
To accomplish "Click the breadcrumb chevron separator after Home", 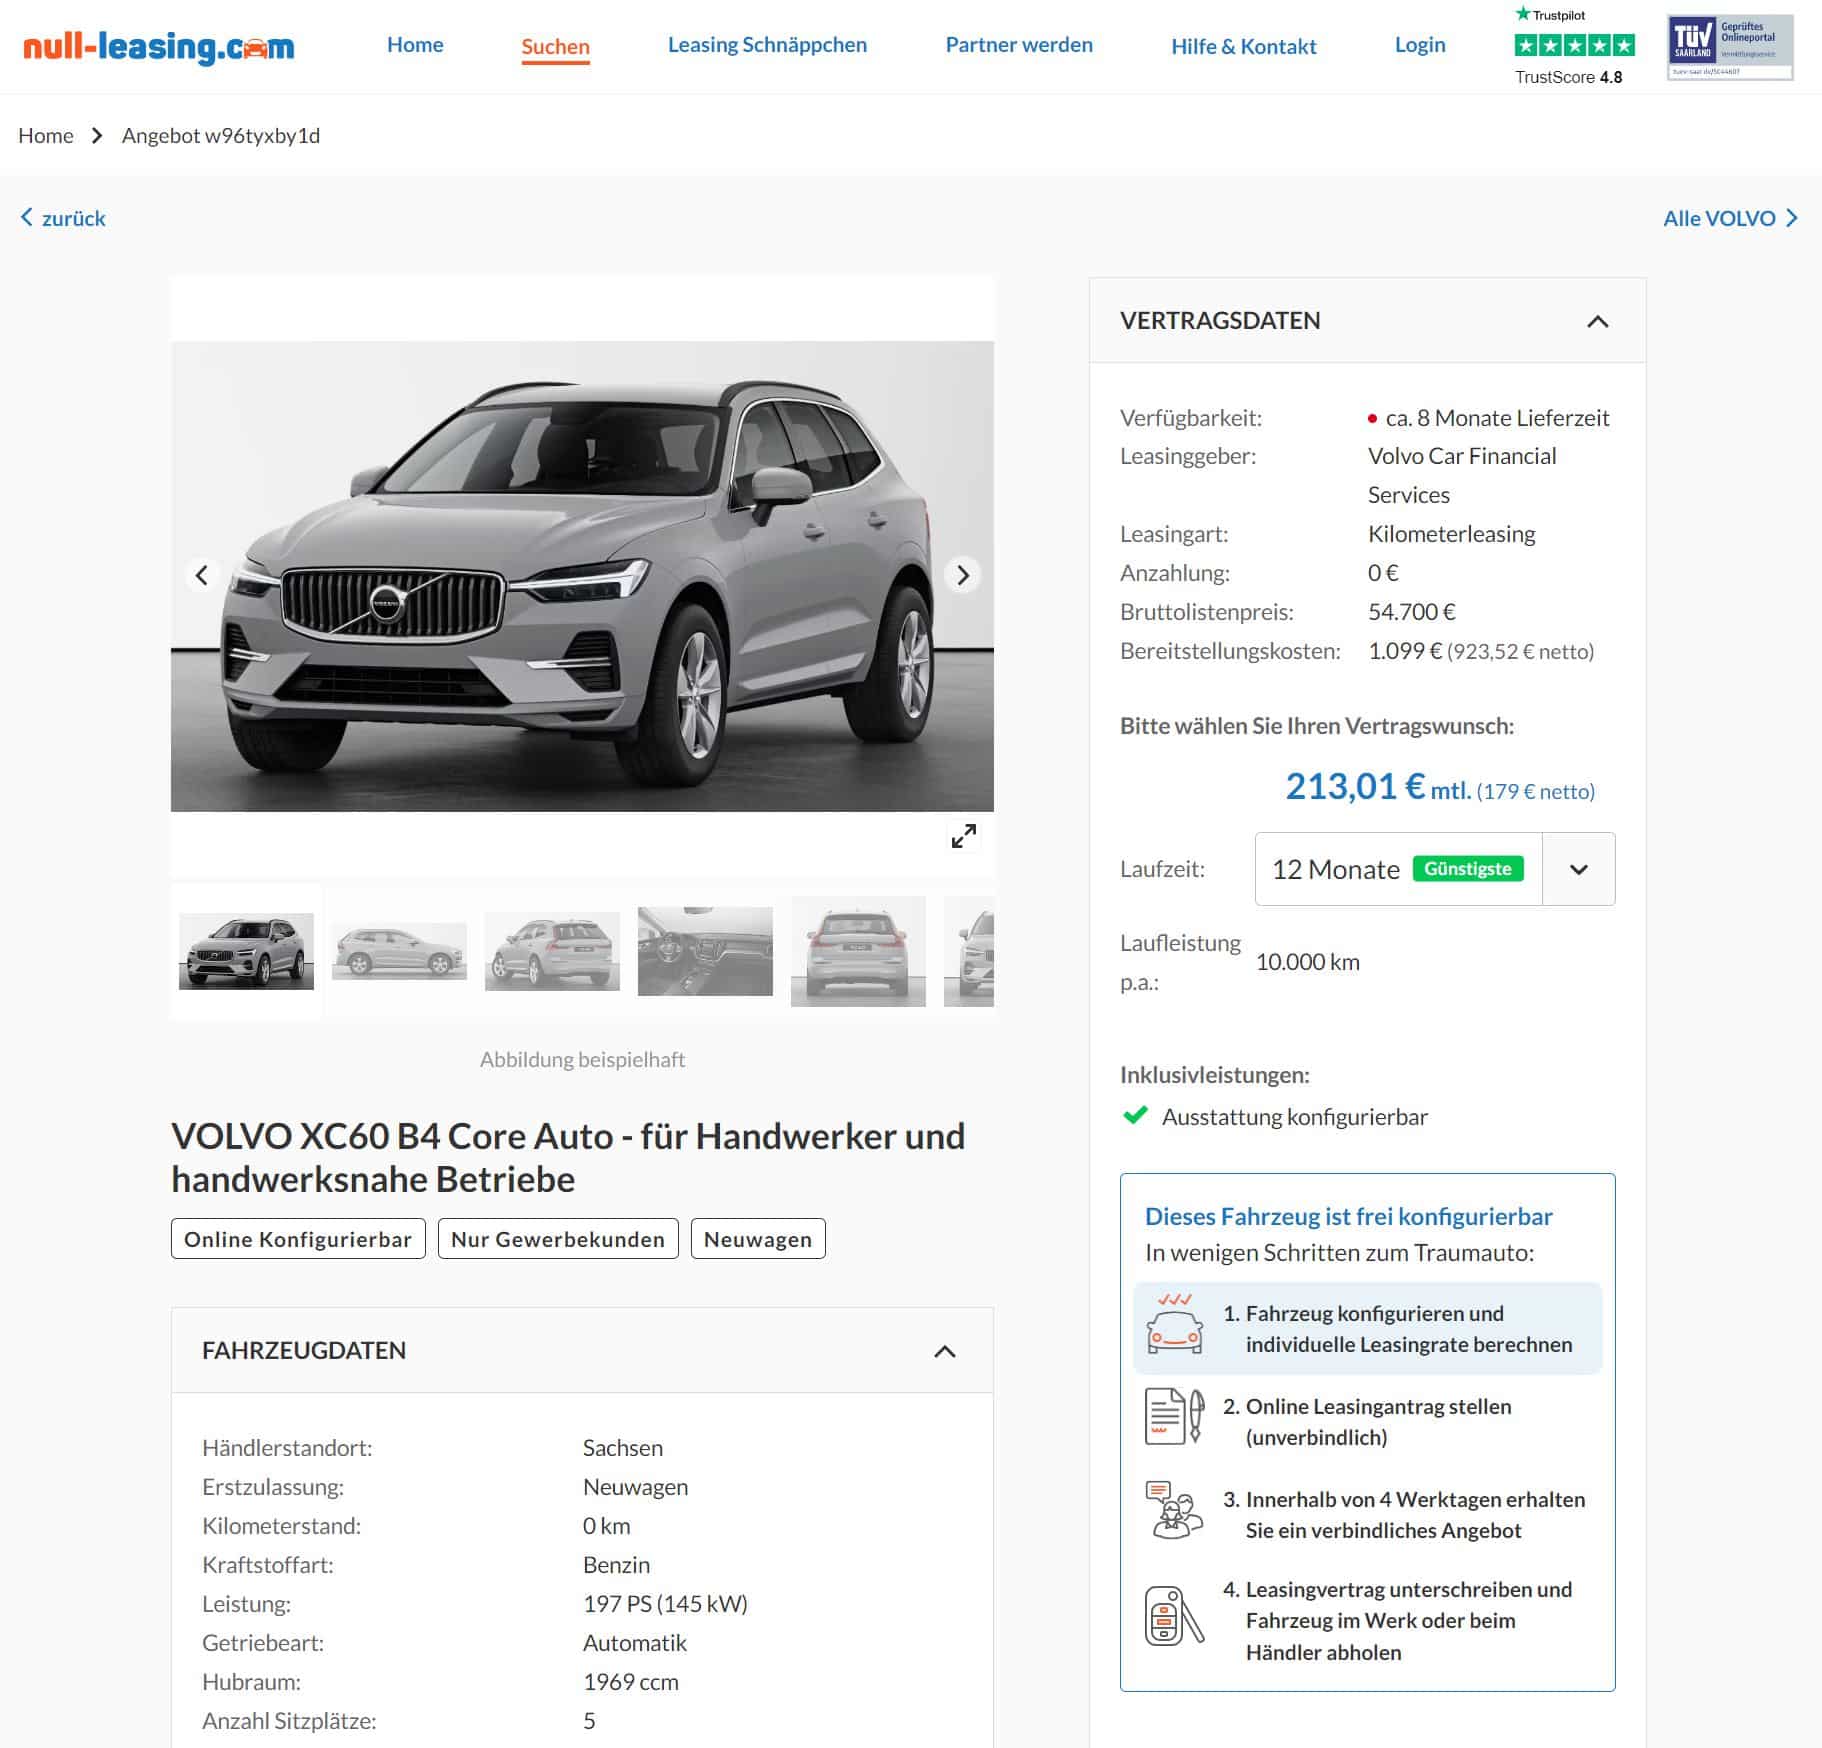I will coord(97,135).
